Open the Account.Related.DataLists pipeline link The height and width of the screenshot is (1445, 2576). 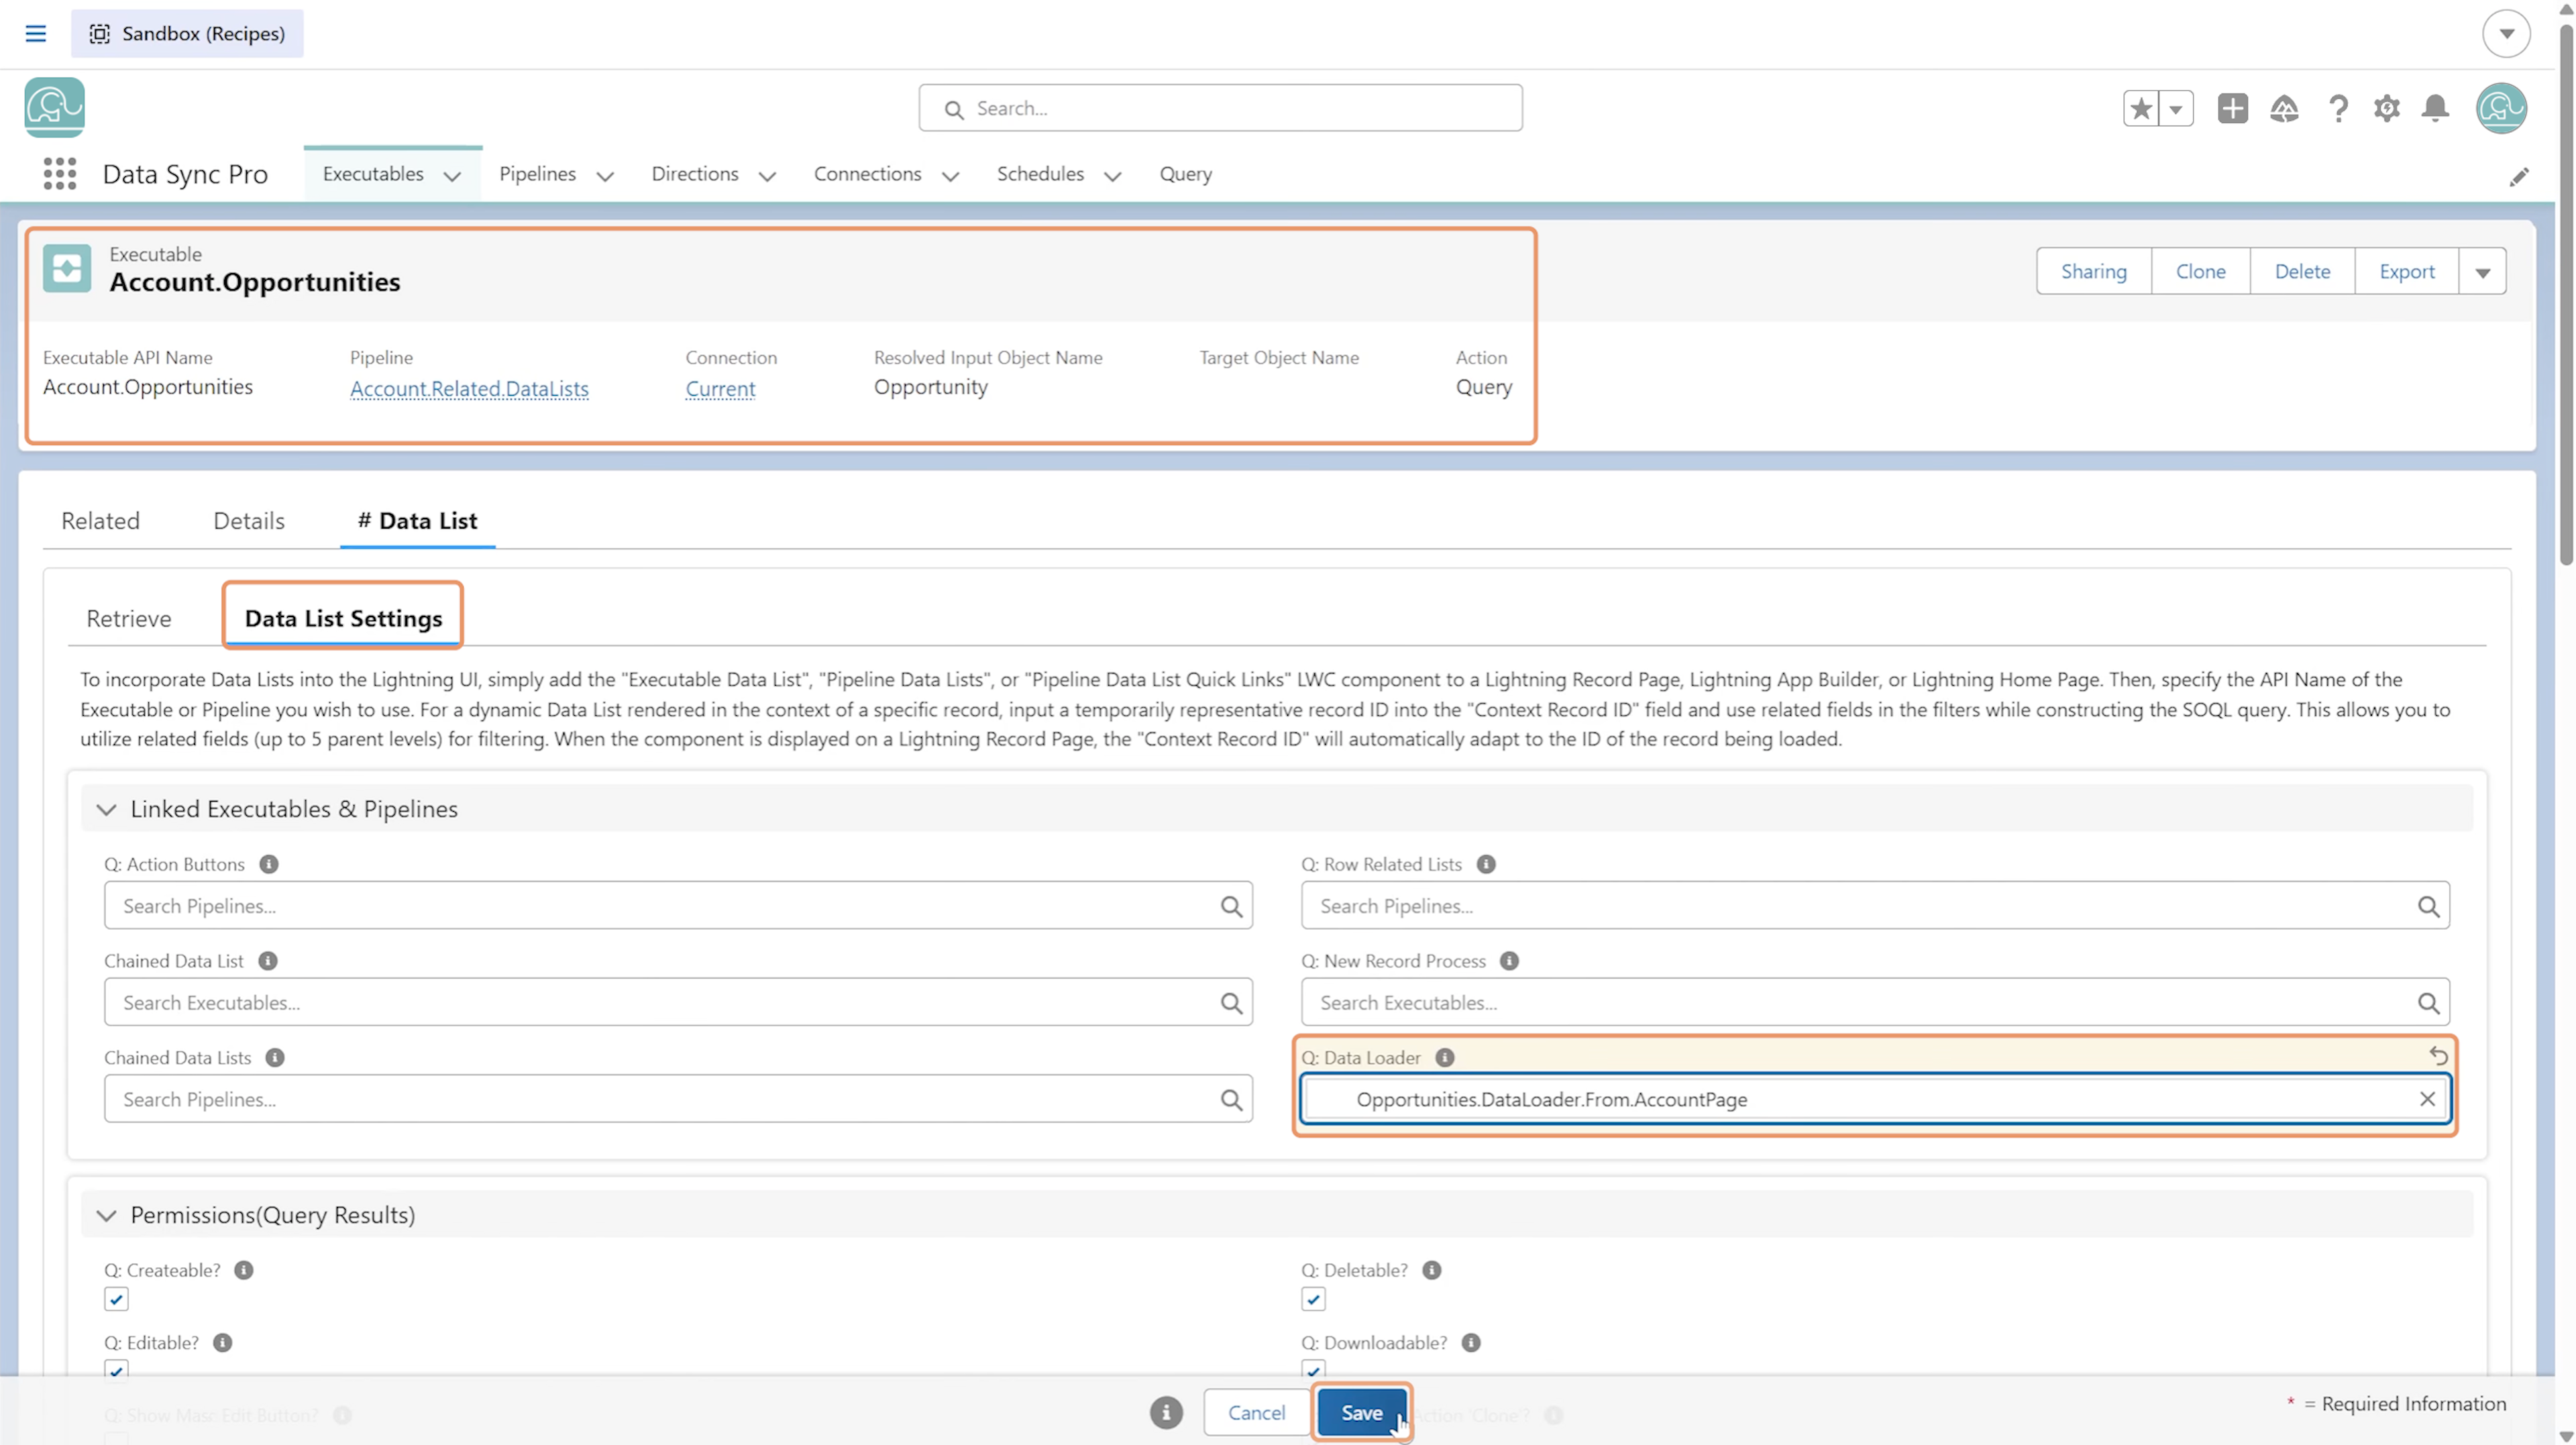(x=469, y=389)
